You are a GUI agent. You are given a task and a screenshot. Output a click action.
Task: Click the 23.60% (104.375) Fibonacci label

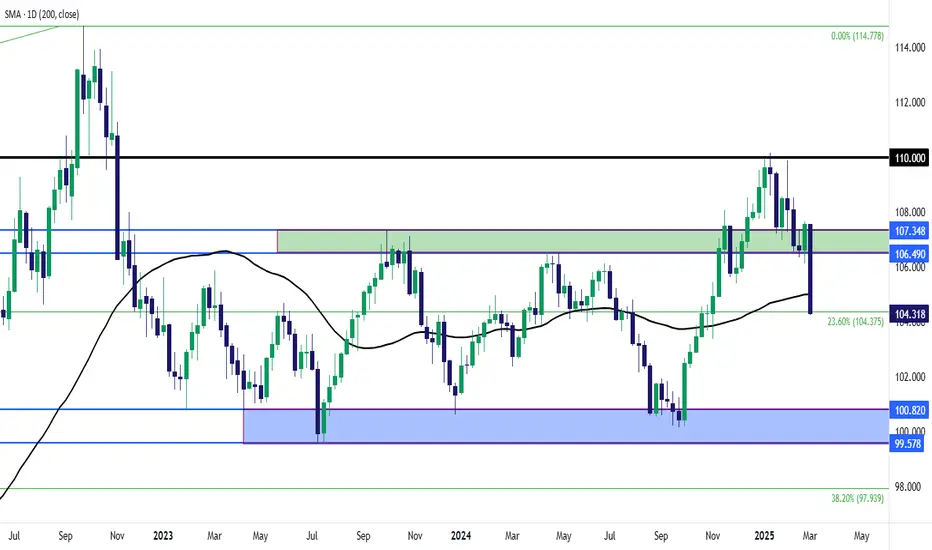tap(855, 322)
